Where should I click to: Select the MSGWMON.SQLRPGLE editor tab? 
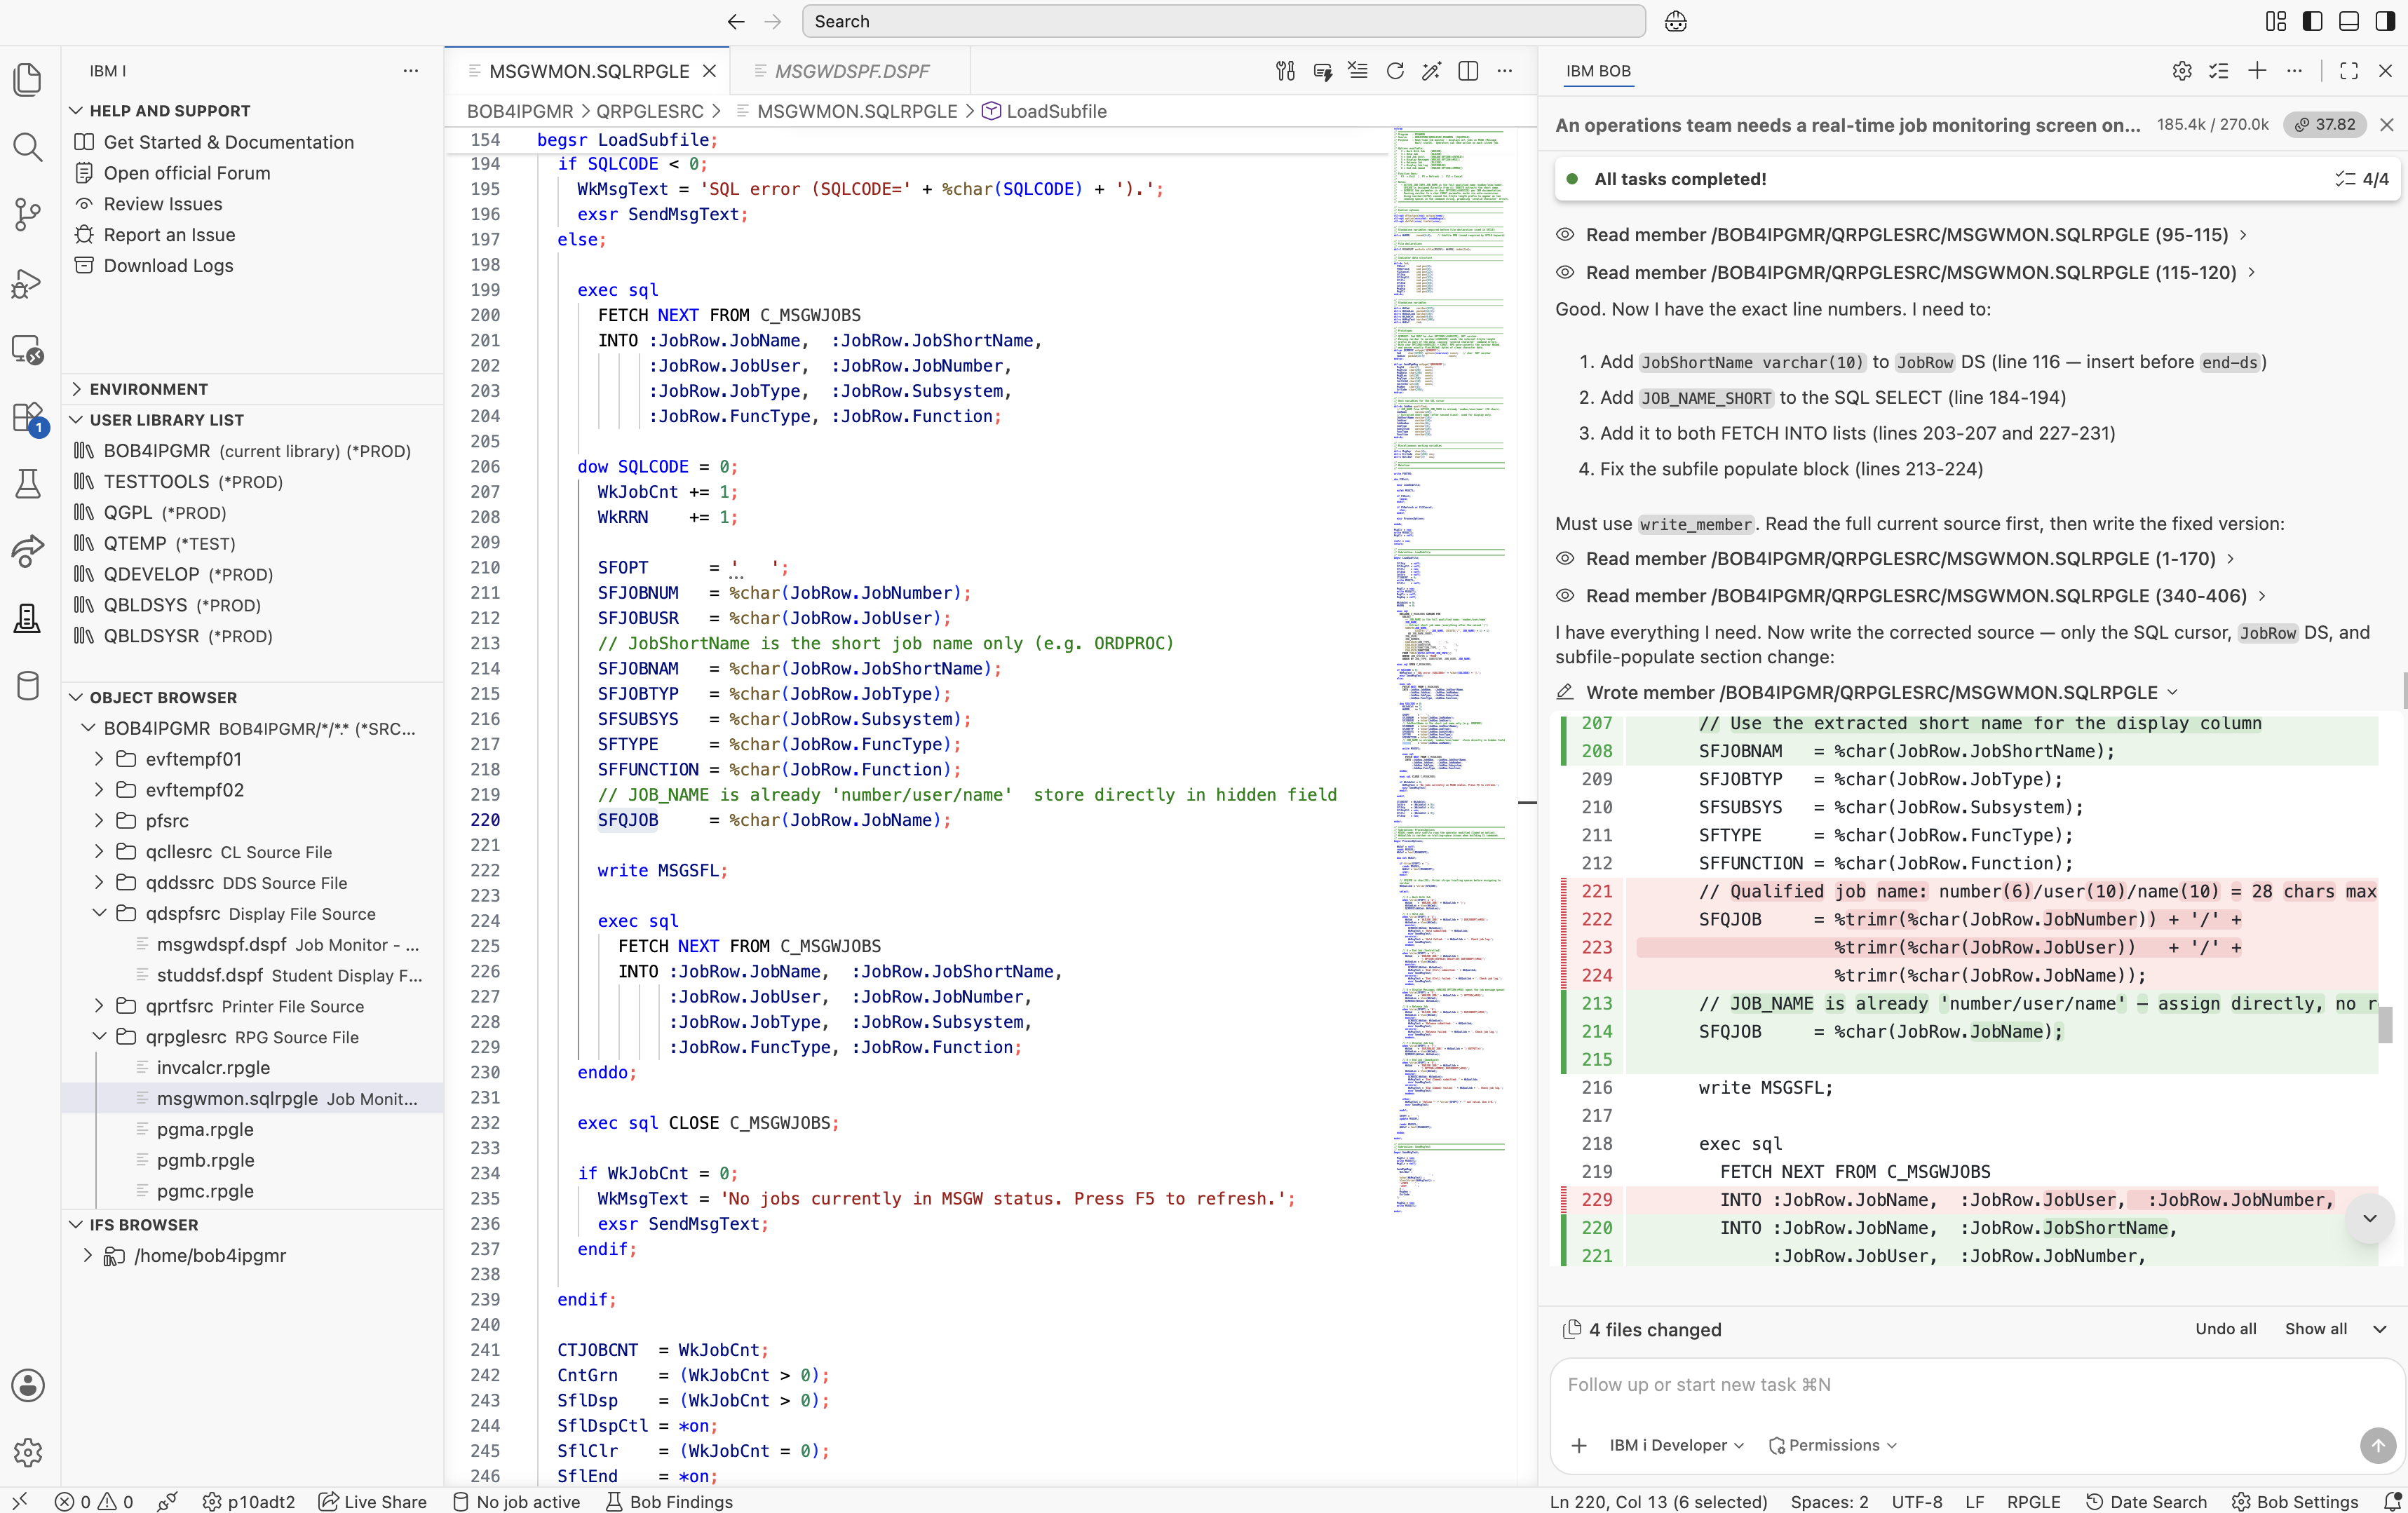point(588,71)
